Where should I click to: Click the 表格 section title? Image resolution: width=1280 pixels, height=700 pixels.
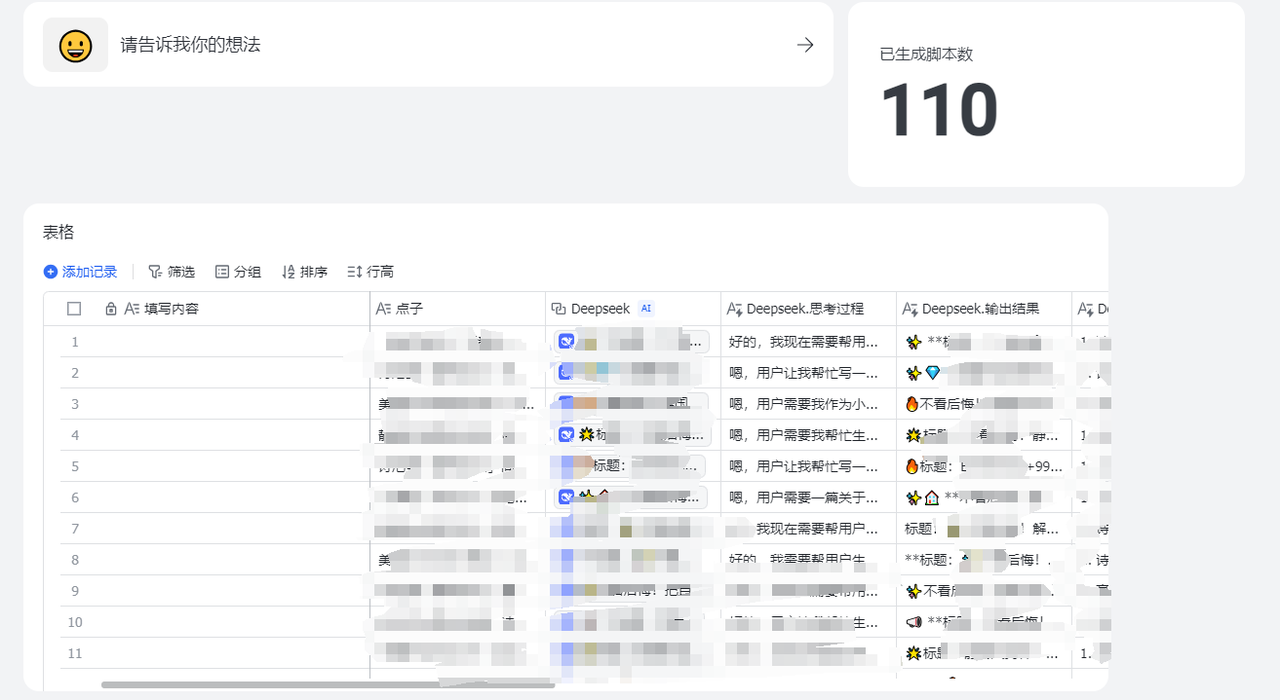(x=58, y=233)
